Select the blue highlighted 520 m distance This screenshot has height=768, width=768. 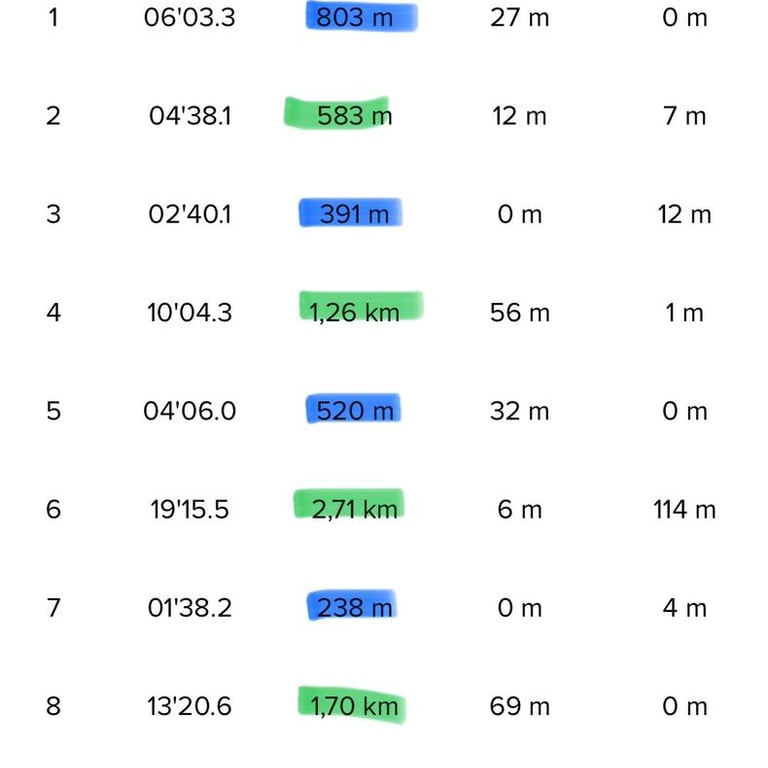pos(355,411)
